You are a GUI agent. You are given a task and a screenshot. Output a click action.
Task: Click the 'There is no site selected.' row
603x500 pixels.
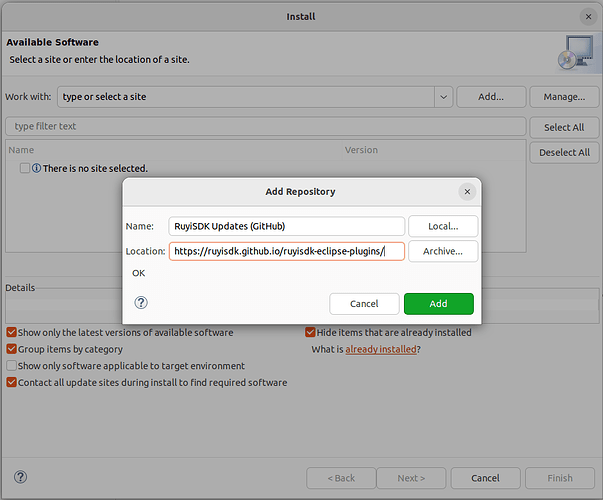pos(265,168)
